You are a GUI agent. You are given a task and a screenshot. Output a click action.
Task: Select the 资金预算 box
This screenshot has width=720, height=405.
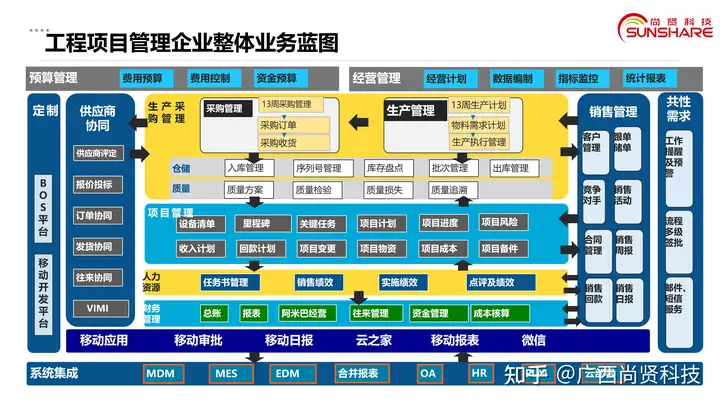pyautogui.click(x=280, y=79)
